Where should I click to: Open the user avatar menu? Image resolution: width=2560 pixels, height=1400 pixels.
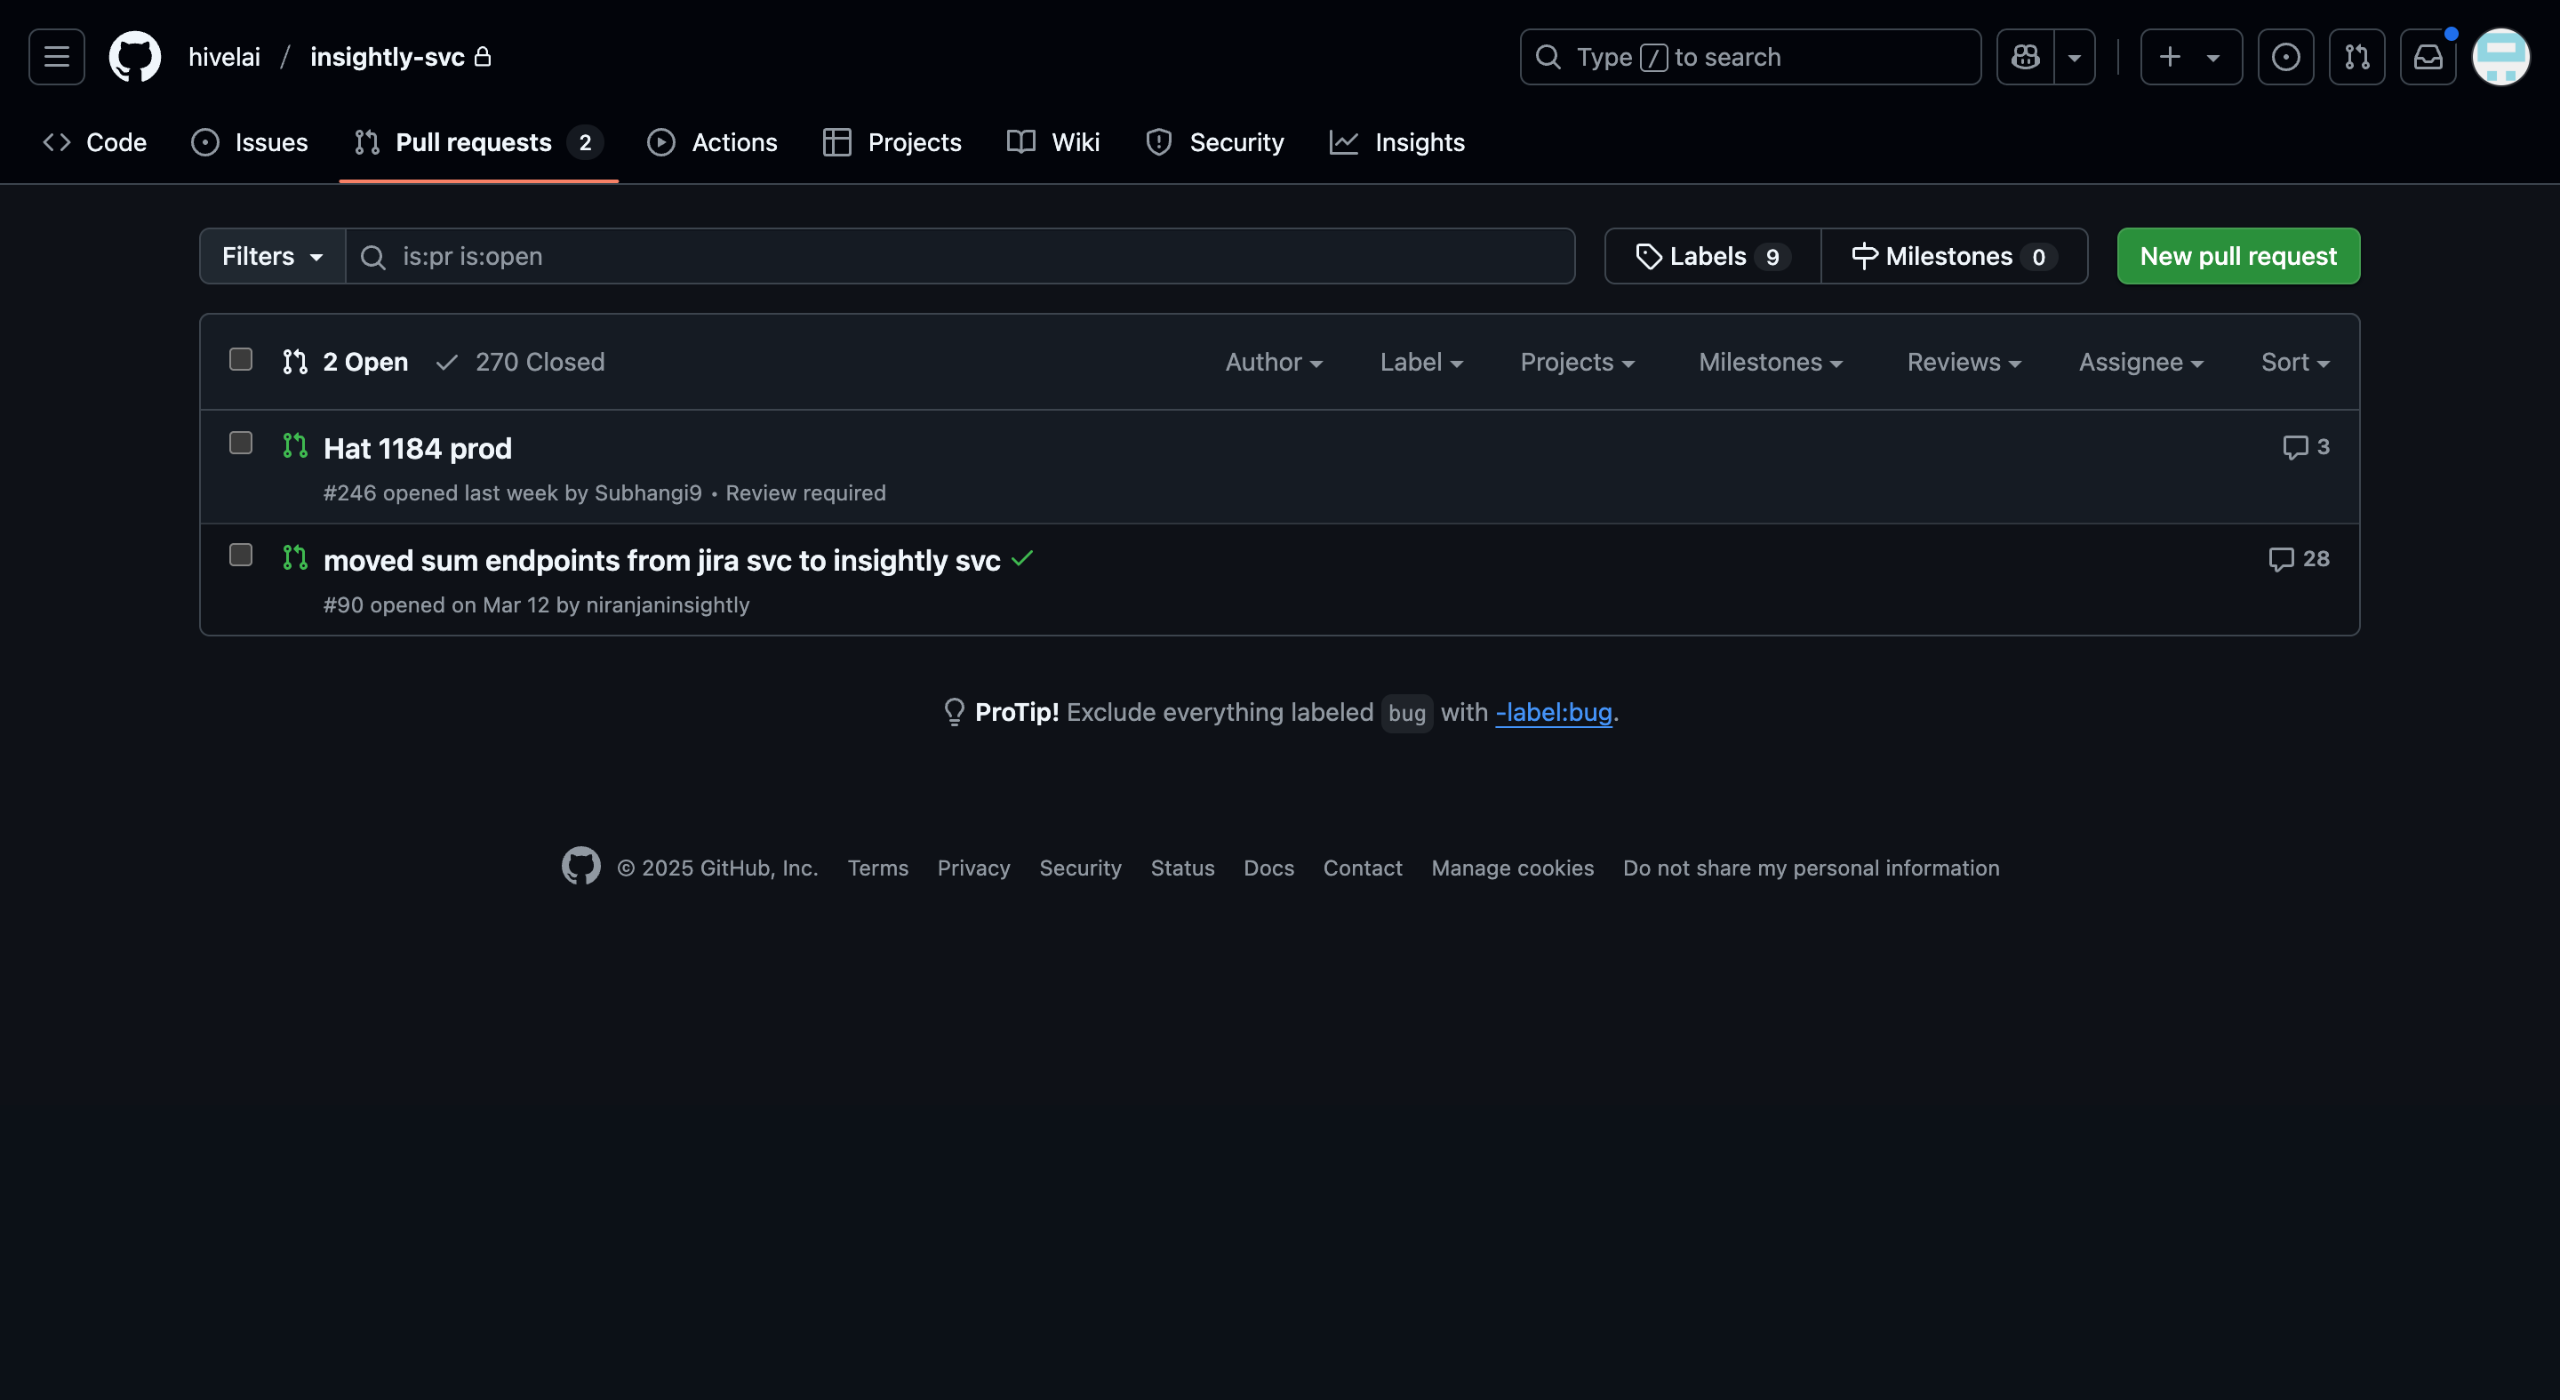click(2500, 57)
